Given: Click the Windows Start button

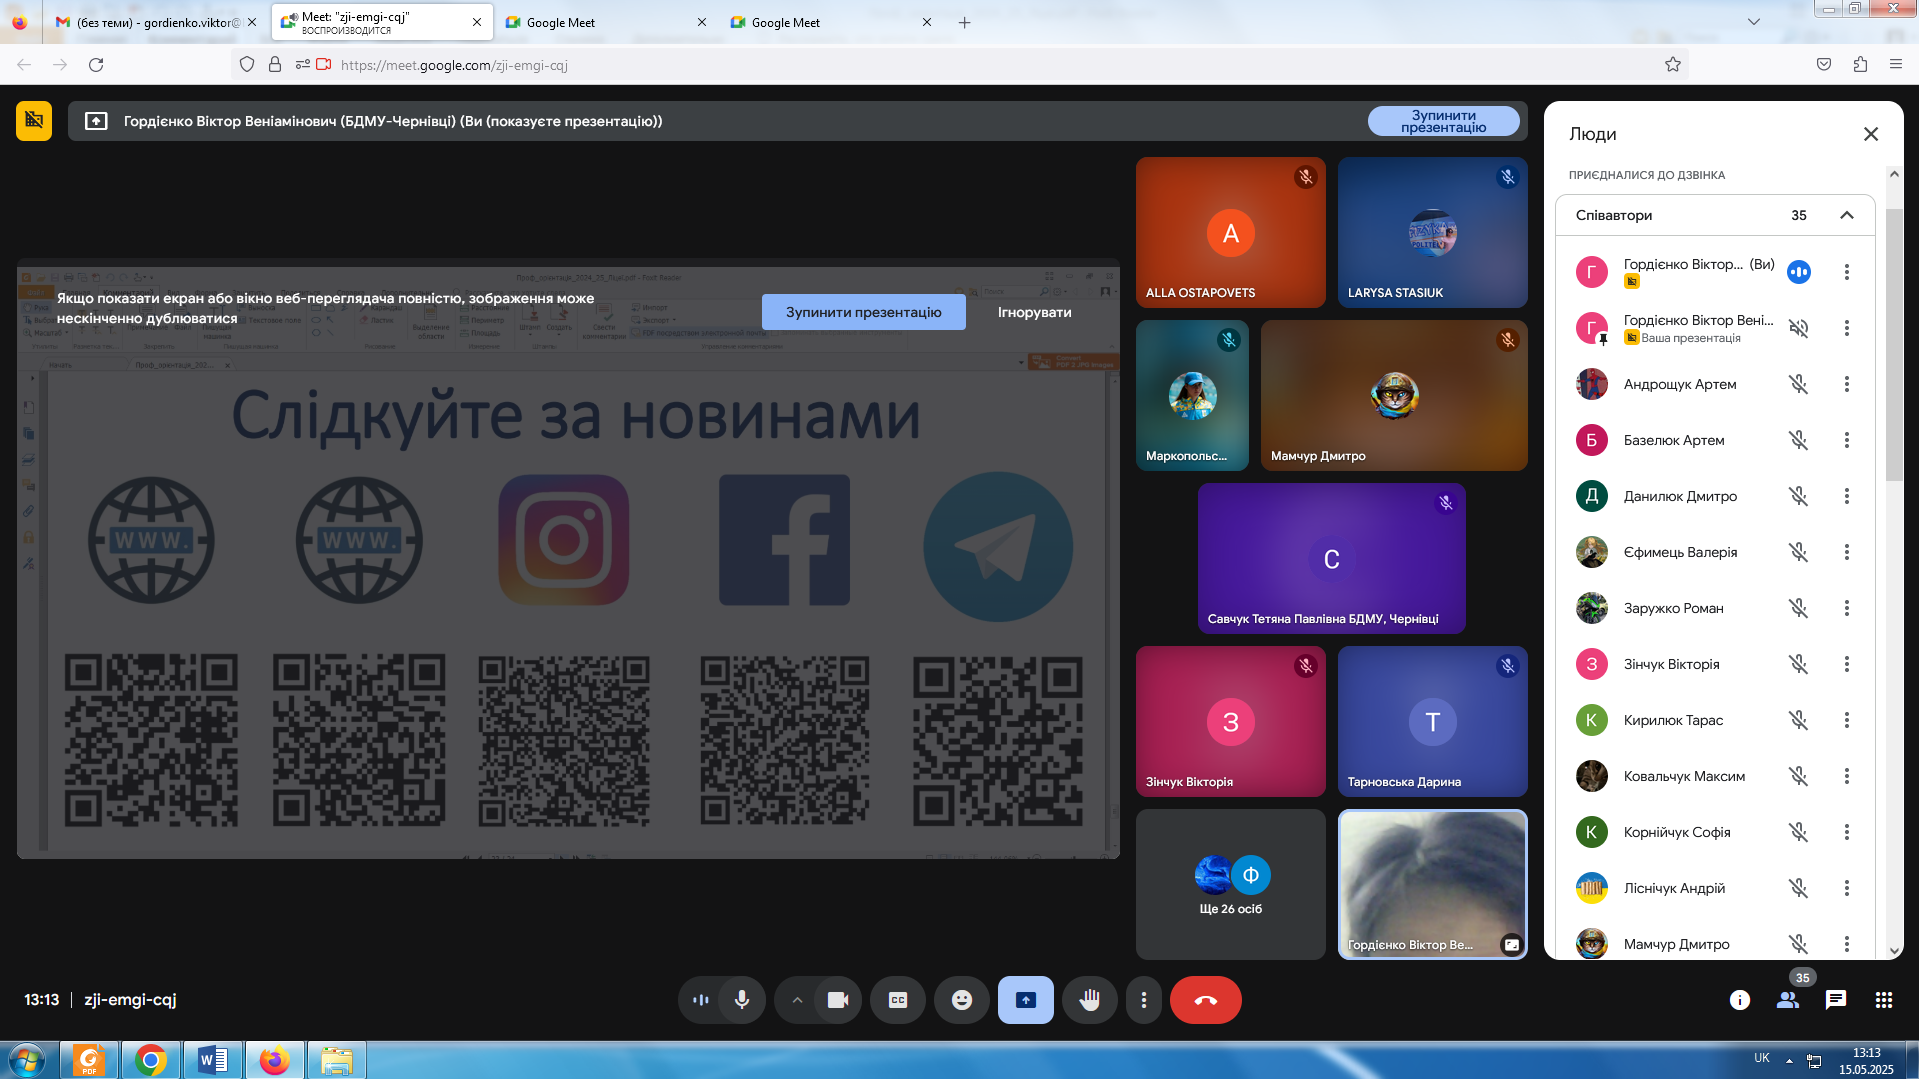Looking at the screenshot, I should tap(26, 1060).
